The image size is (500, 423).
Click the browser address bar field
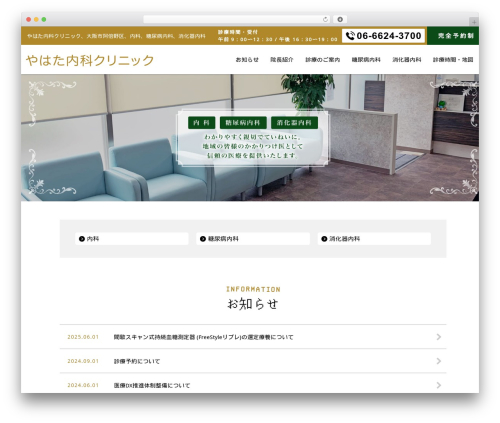[x=237, y=20]
